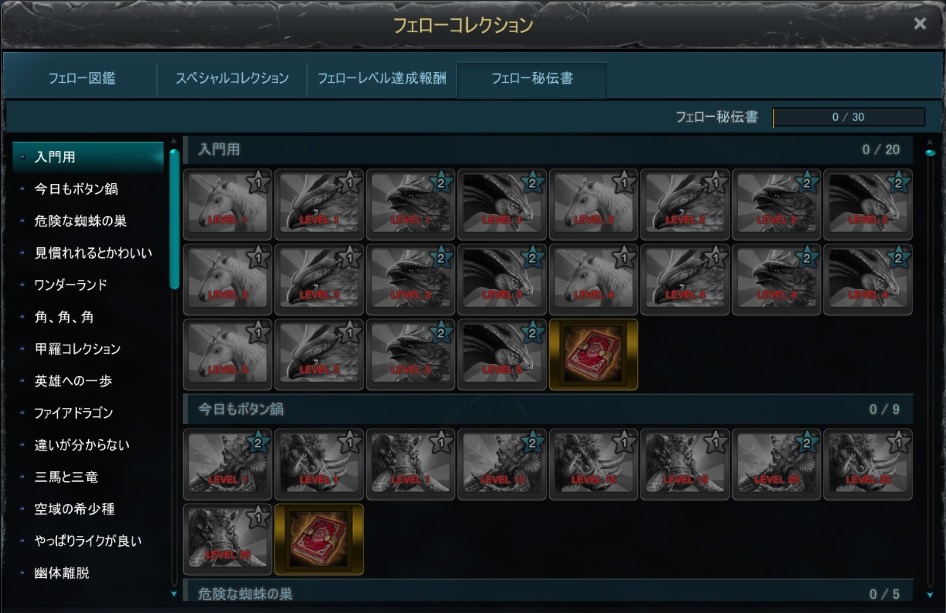Click the フェロー秘伝書 progress bar 0 / 30
This screenshot has height=613, width=946.
tap(848, 117)
